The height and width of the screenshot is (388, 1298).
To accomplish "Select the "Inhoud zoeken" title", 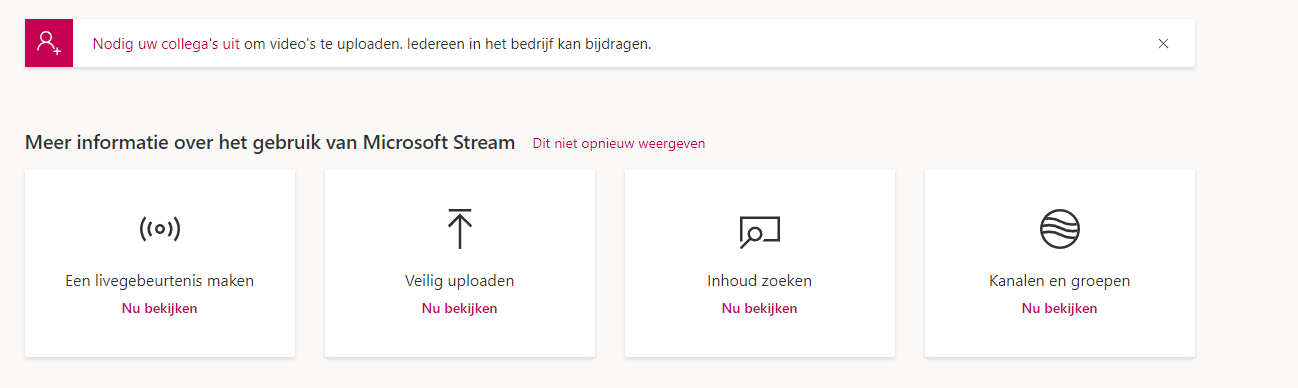I will point(760,281).
